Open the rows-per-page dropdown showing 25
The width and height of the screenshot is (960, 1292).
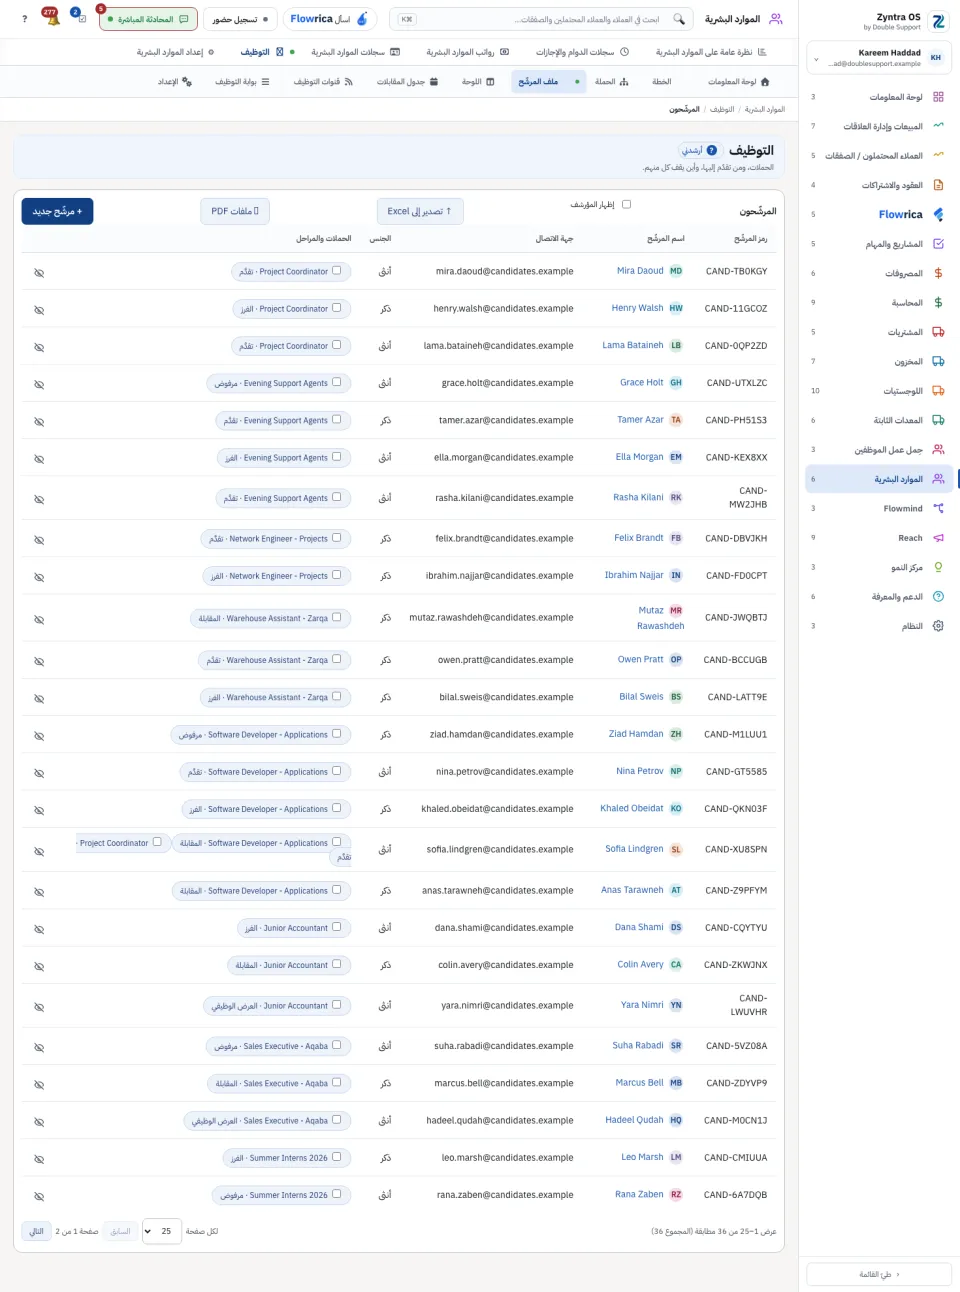pos(161,1231)
